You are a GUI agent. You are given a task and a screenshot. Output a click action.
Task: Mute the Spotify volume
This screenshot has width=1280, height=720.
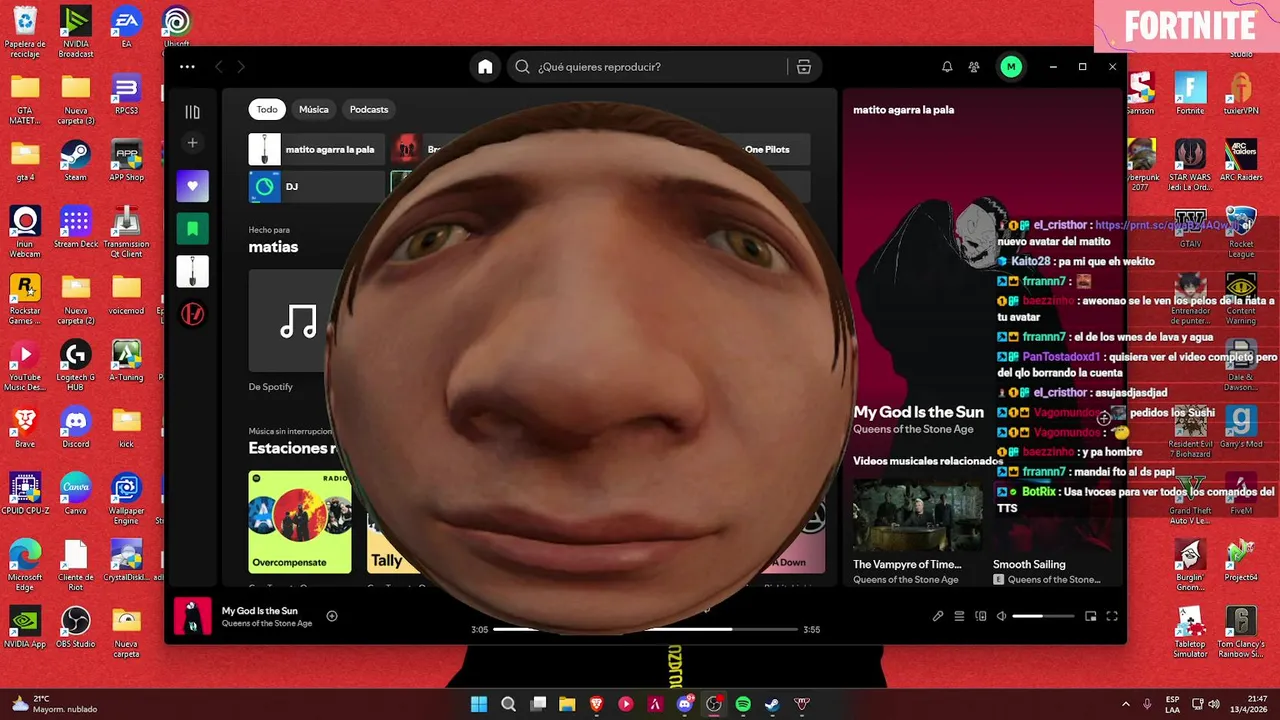[1001, 616]
